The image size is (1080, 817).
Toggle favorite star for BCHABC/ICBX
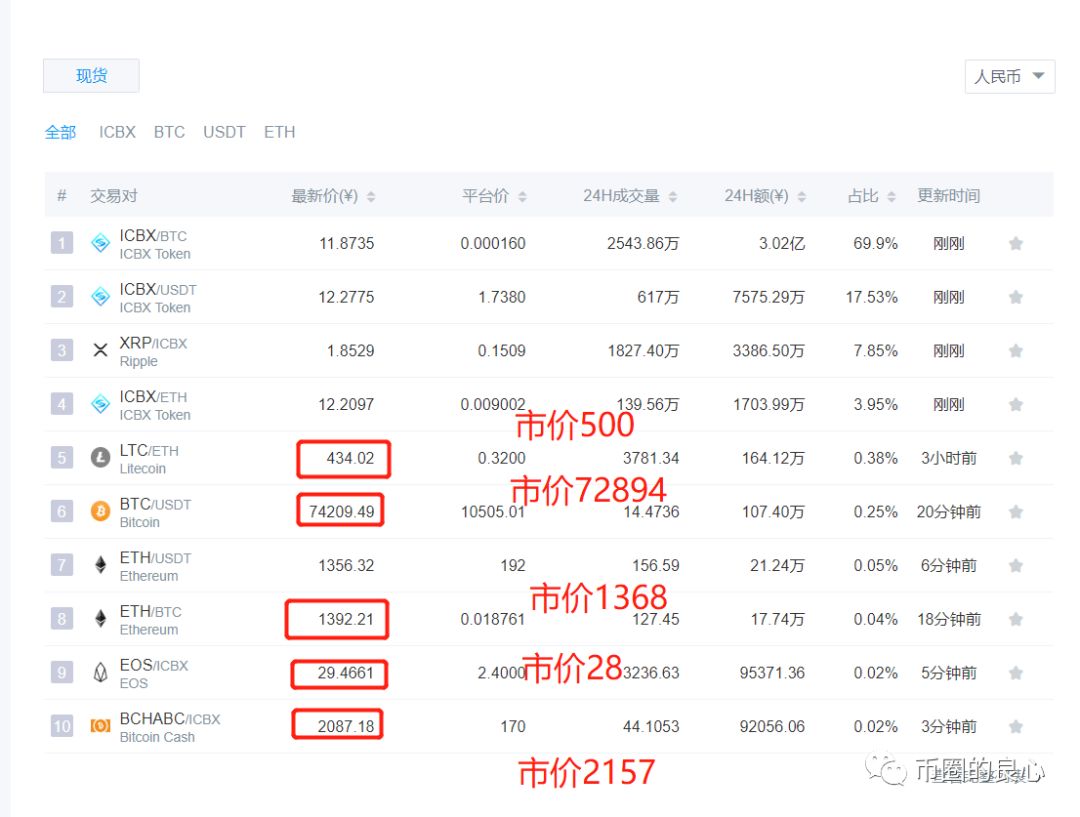1015,727
